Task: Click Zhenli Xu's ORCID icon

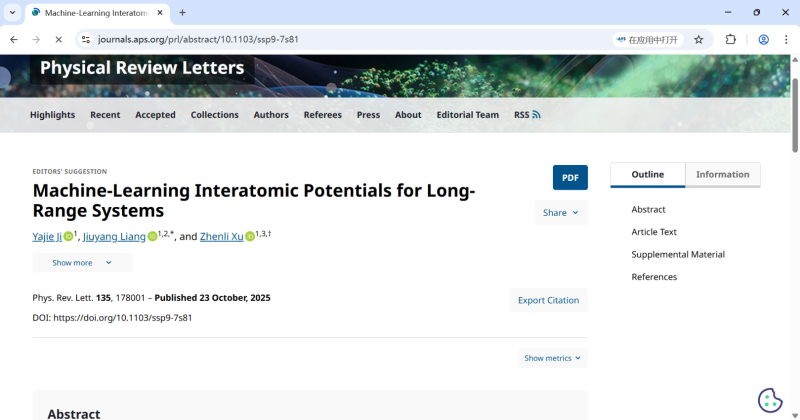Action: click(250, 237)
